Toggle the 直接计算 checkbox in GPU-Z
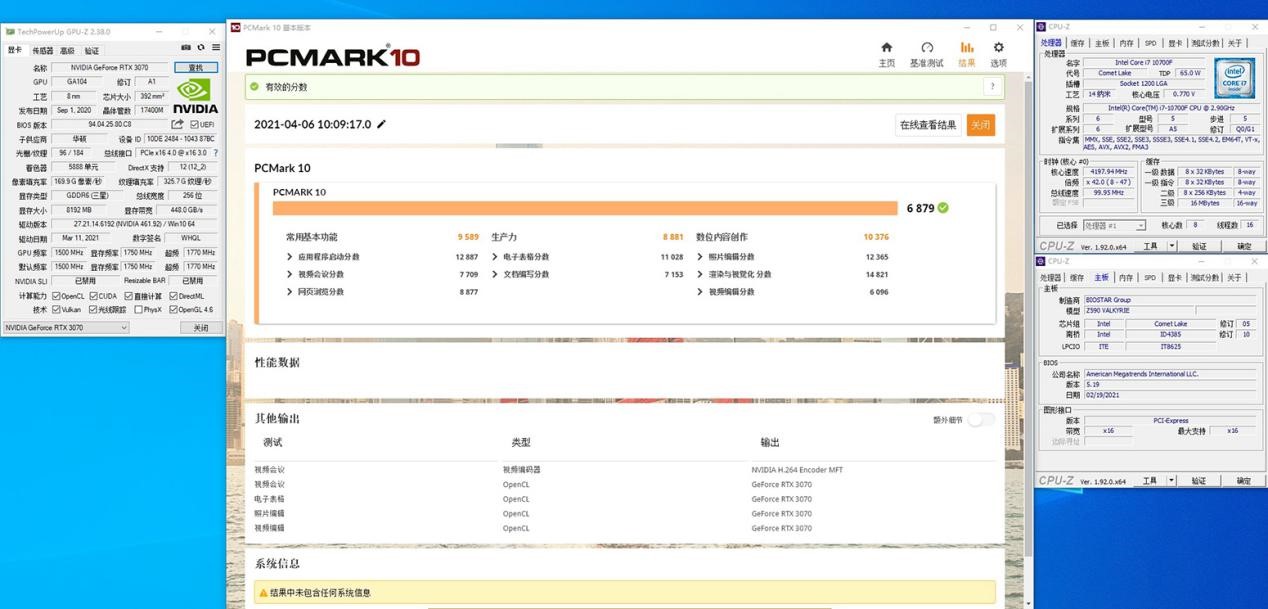This screenshot has width=1268, height=609. click(x=129, y=296)
